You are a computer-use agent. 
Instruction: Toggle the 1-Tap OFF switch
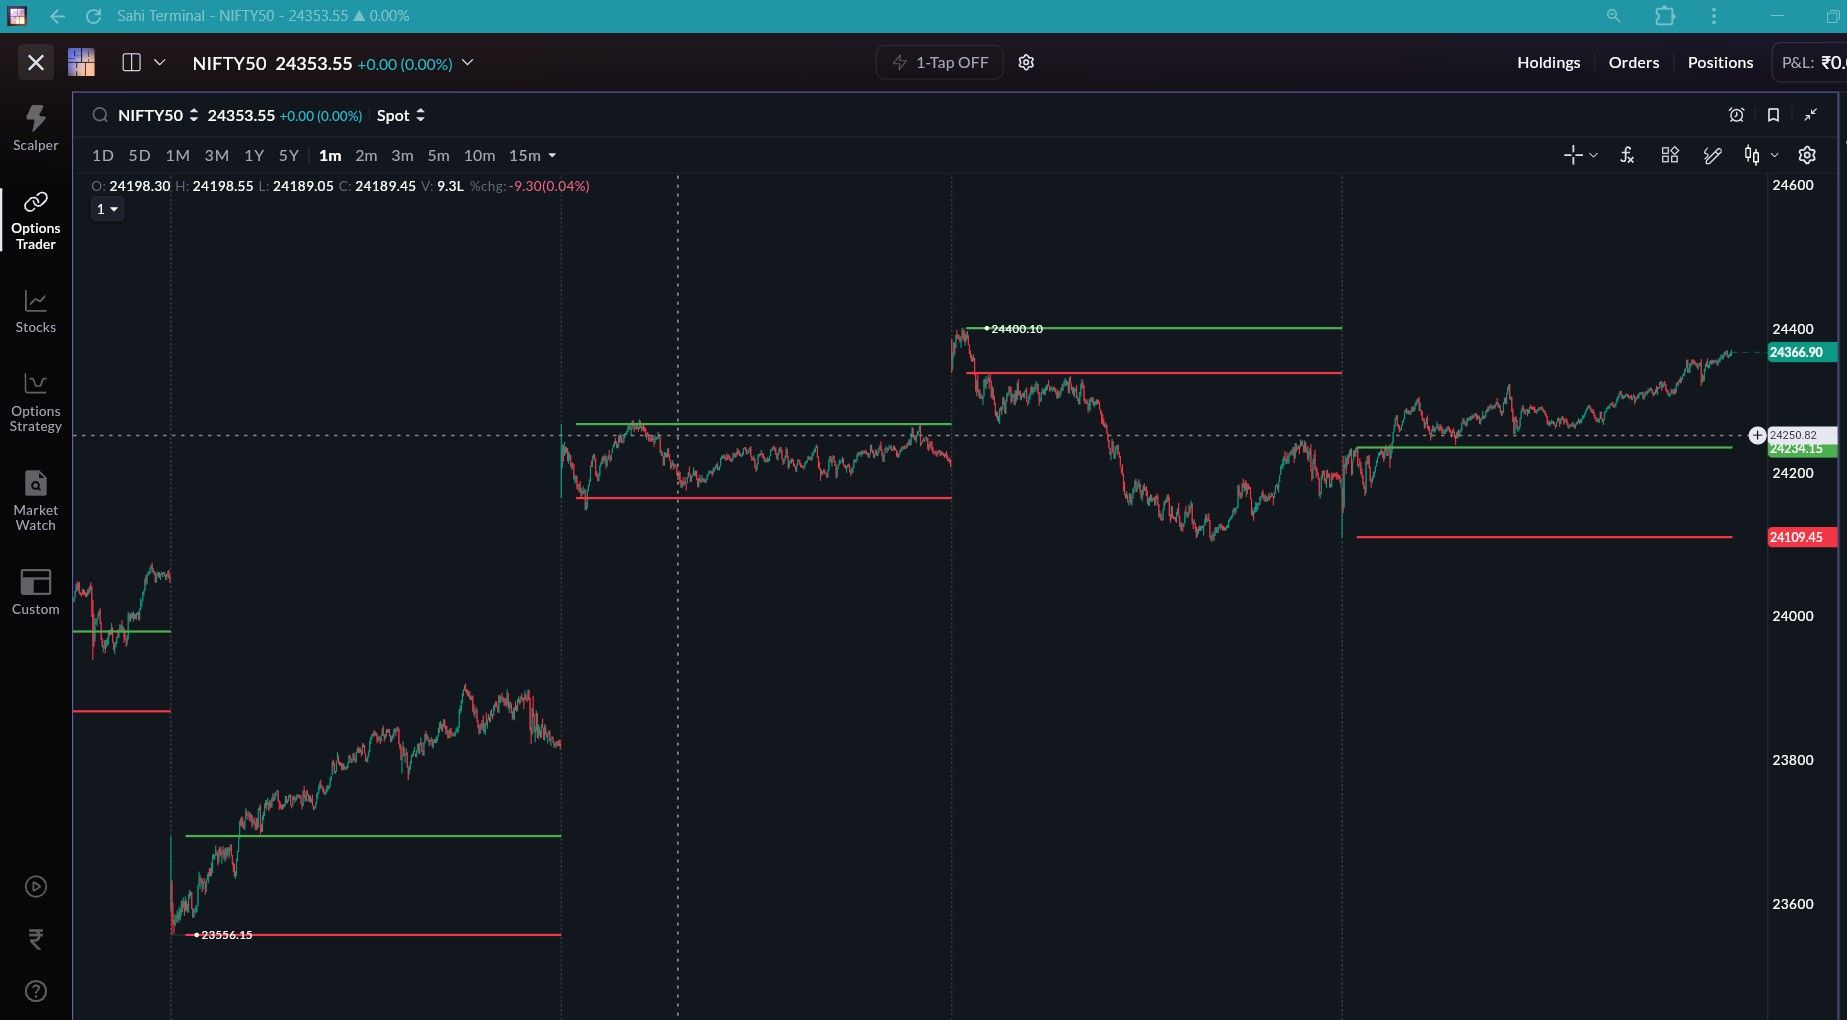(939, 62)
